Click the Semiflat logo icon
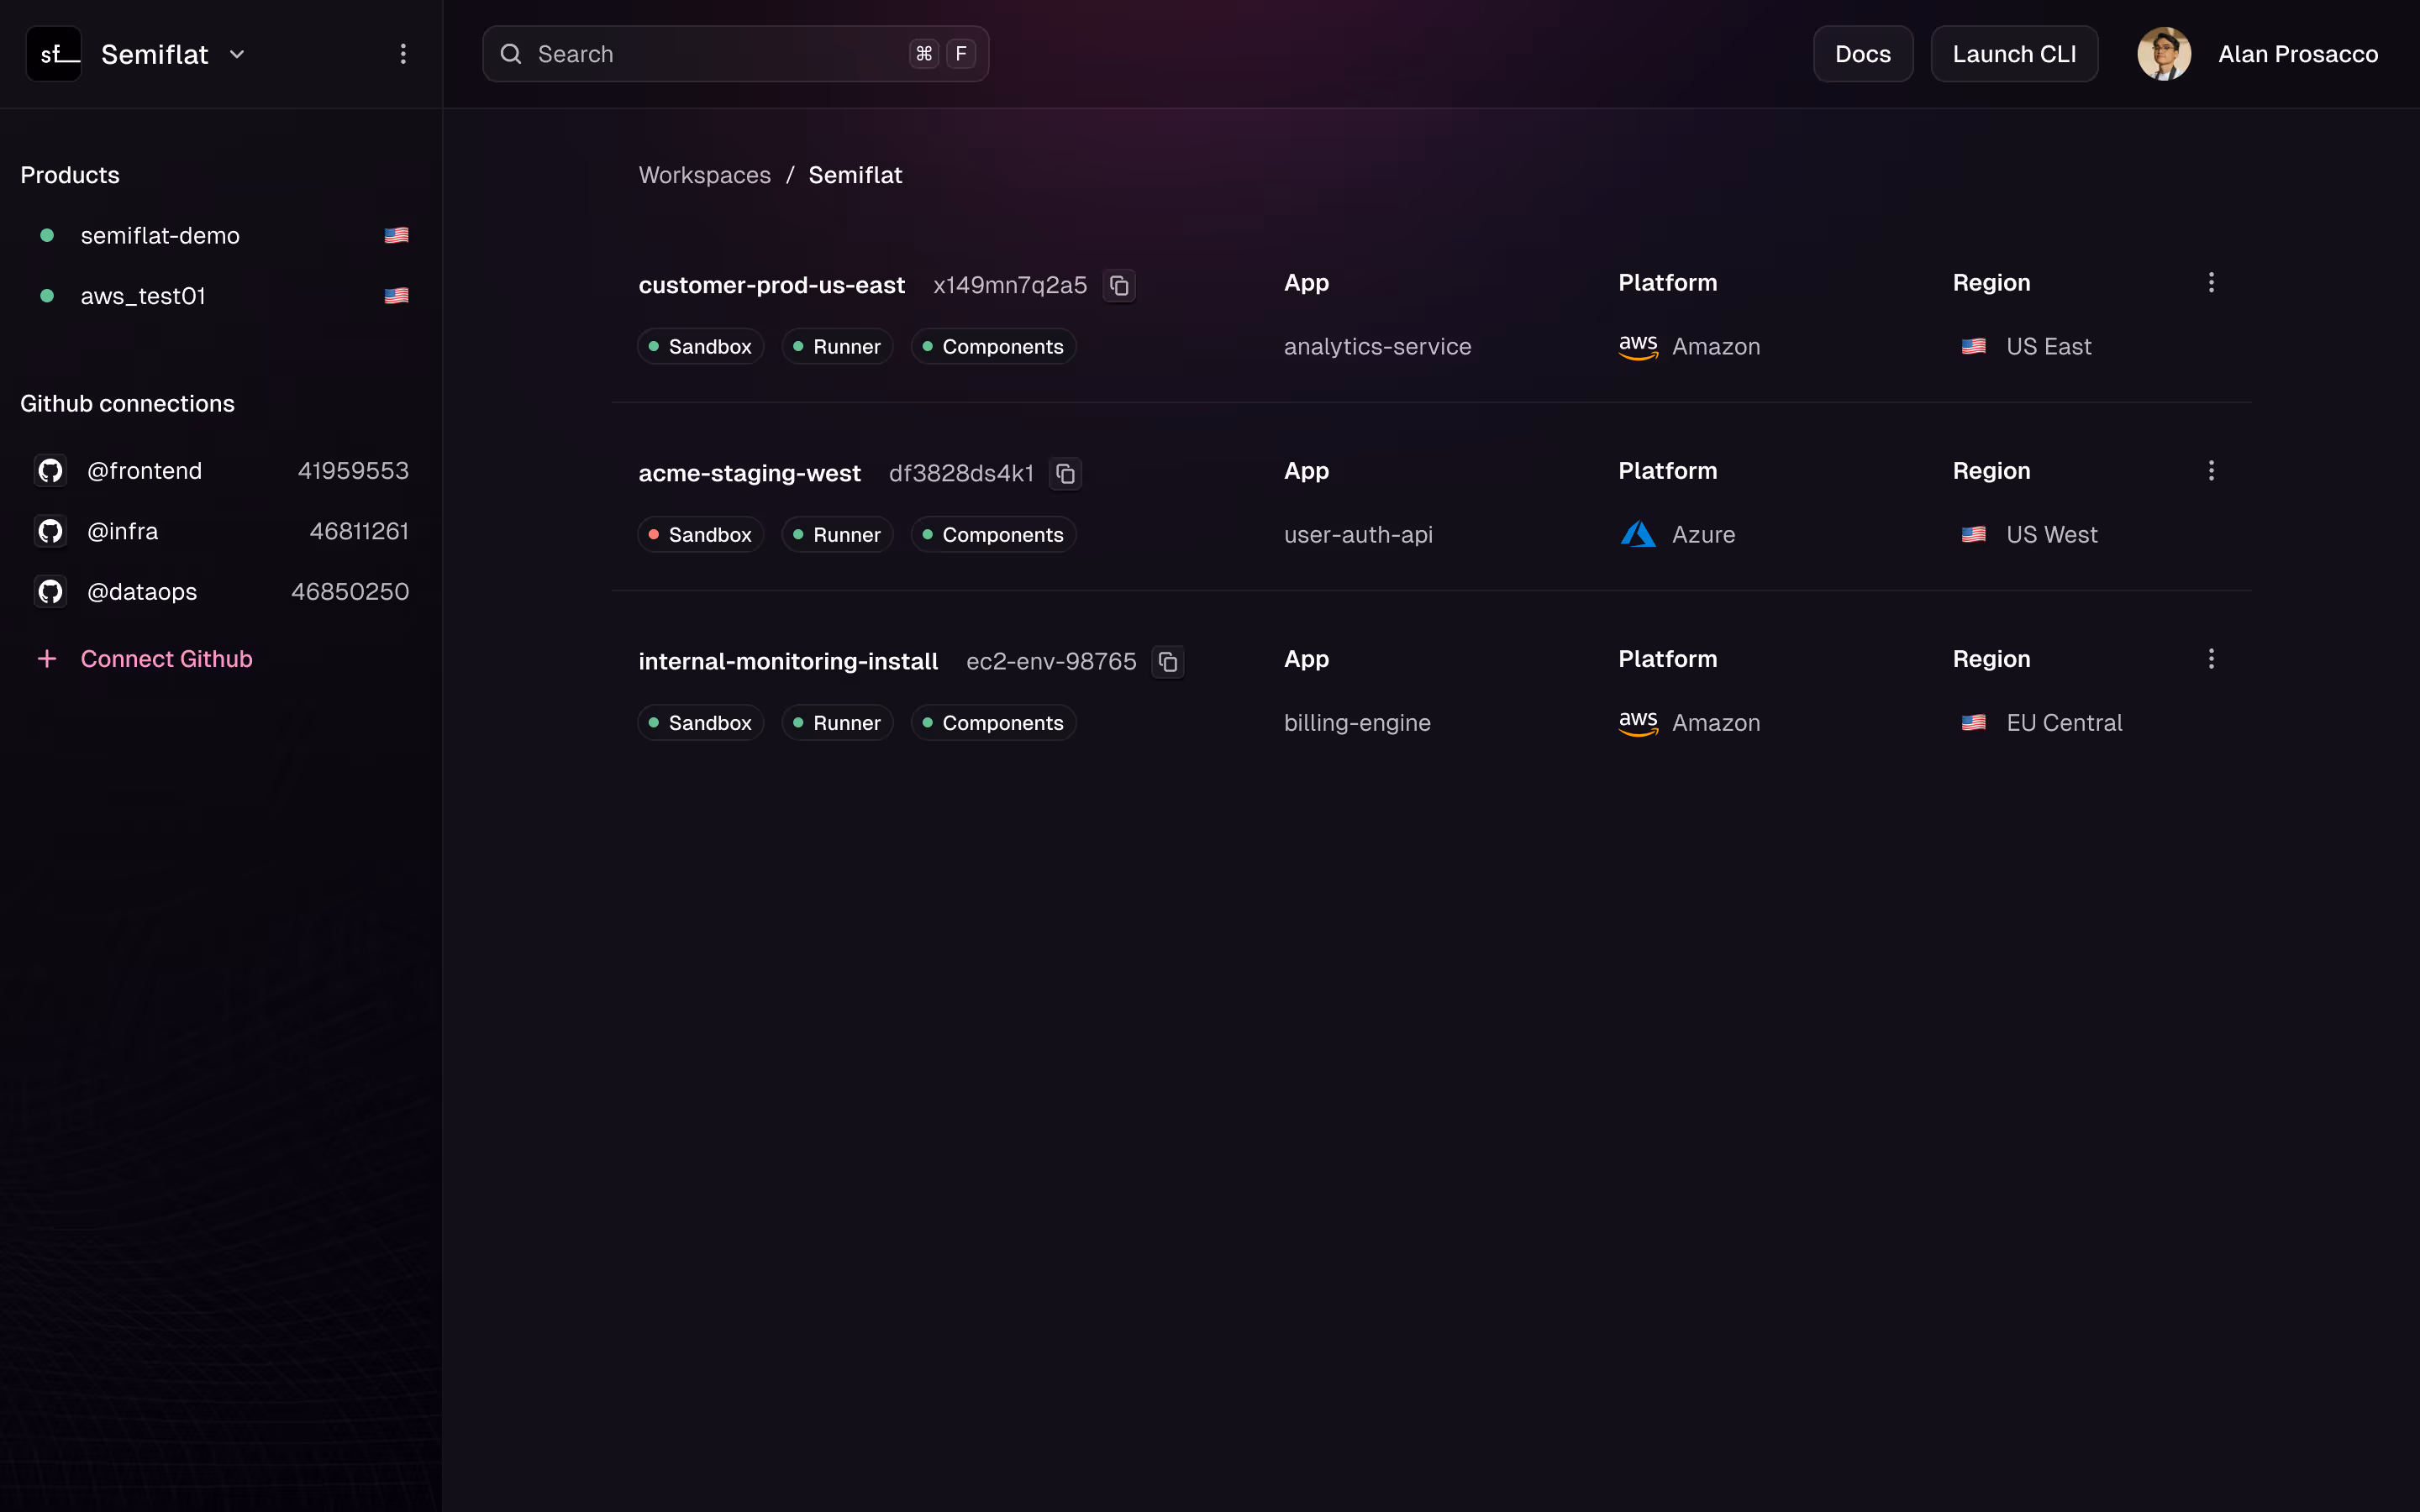 point(54,54)
